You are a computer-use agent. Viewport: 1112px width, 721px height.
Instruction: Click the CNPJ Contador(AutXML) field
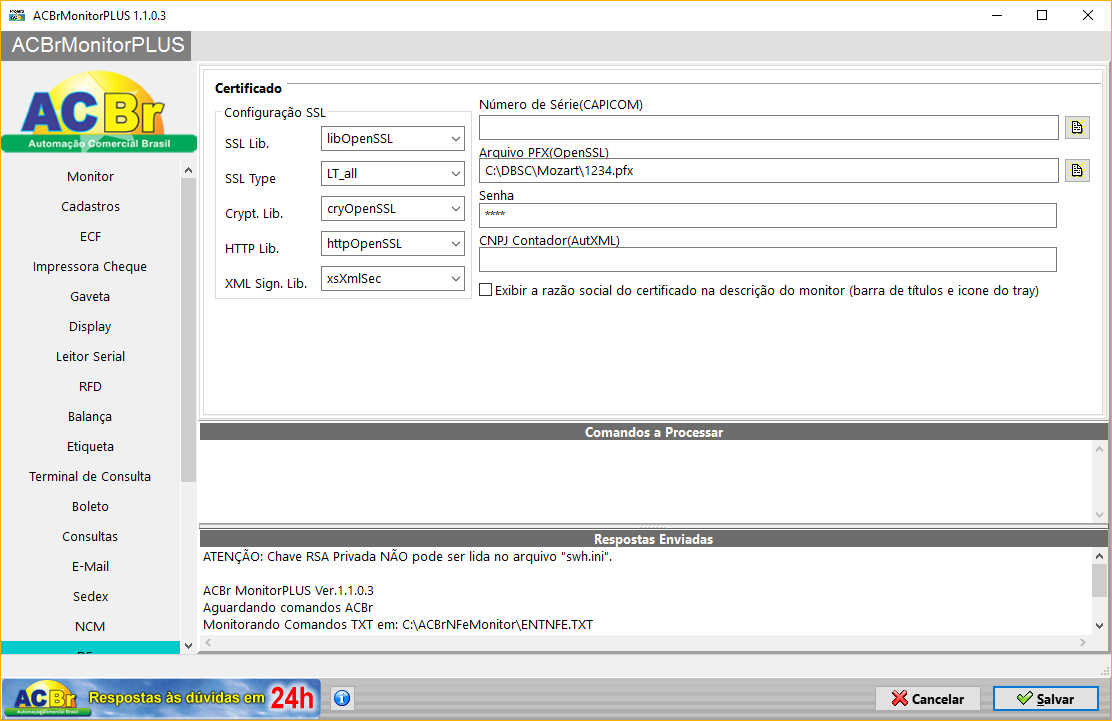click(x=768, y=259)
